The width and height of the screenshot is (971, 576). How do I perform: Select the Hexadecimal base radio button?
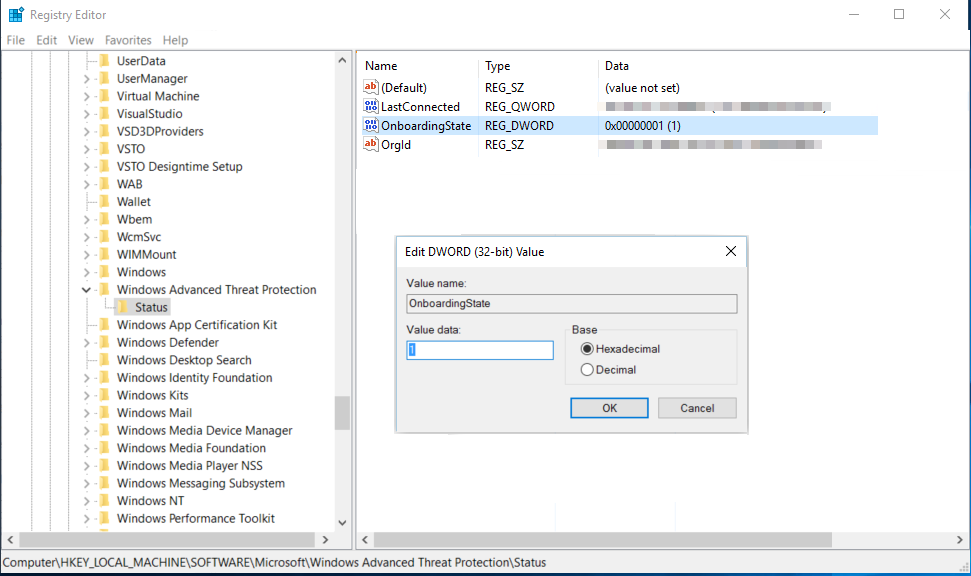coord(587,349)
